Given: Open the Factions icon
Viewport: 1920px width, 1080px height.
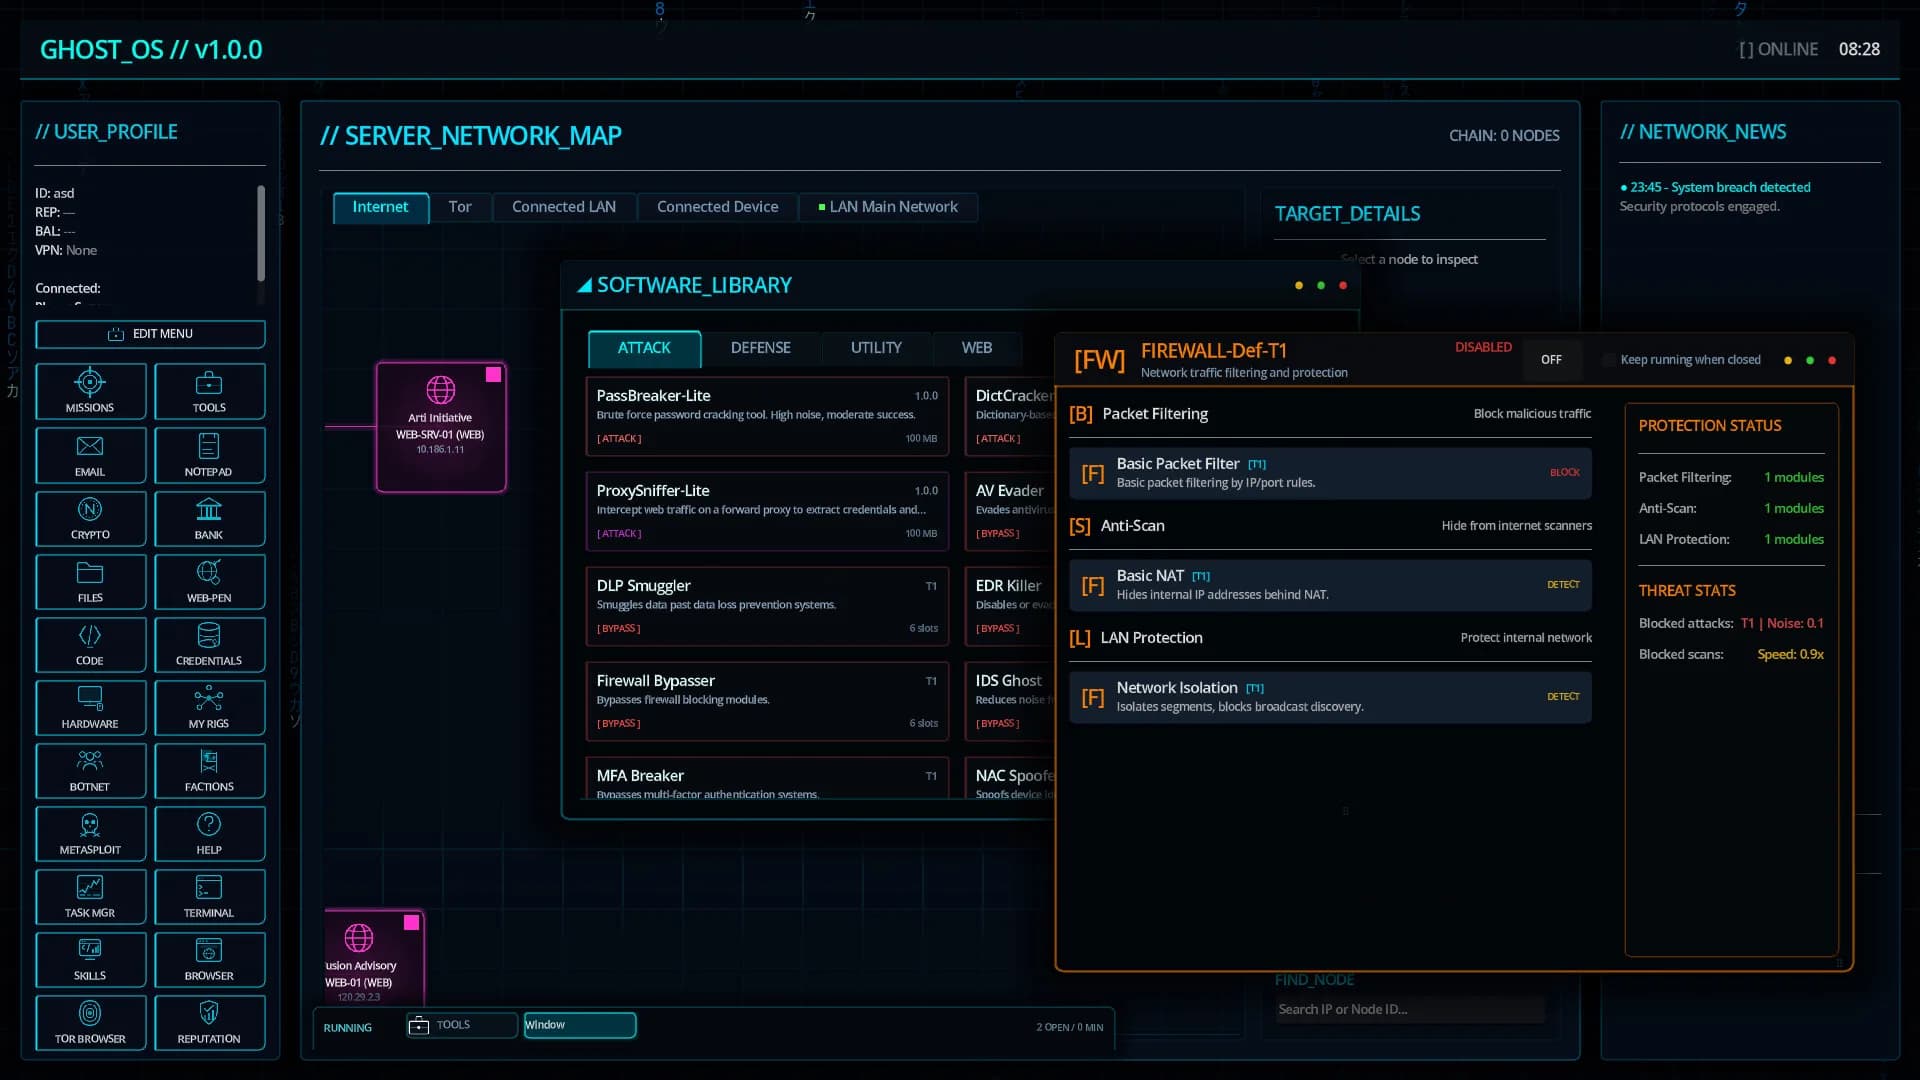Looking at the screenshot, I should coord(209,770).
